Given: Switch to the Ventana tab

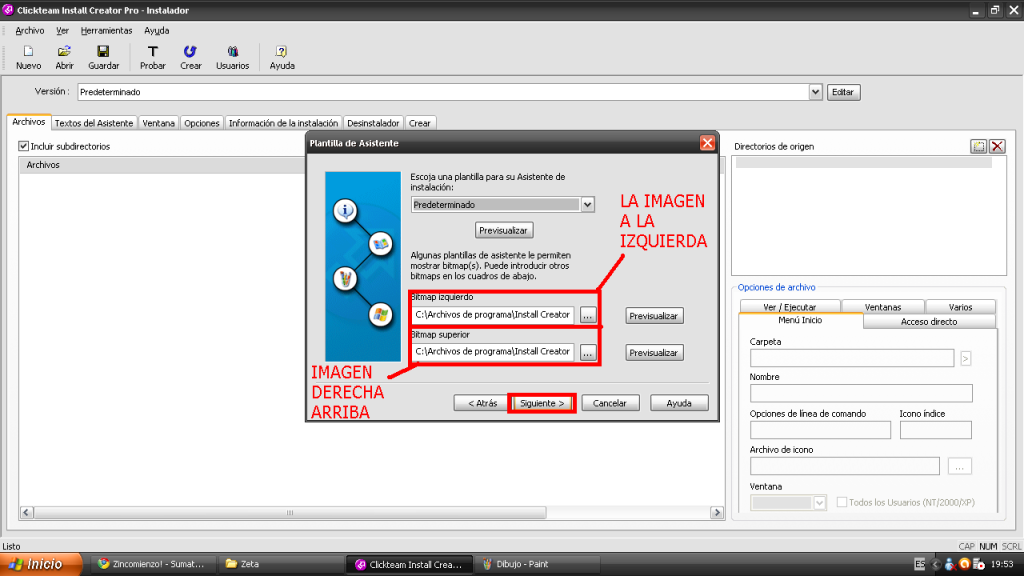Looking at the screenshot, I should pyautogui.click(x=159, y=123).
